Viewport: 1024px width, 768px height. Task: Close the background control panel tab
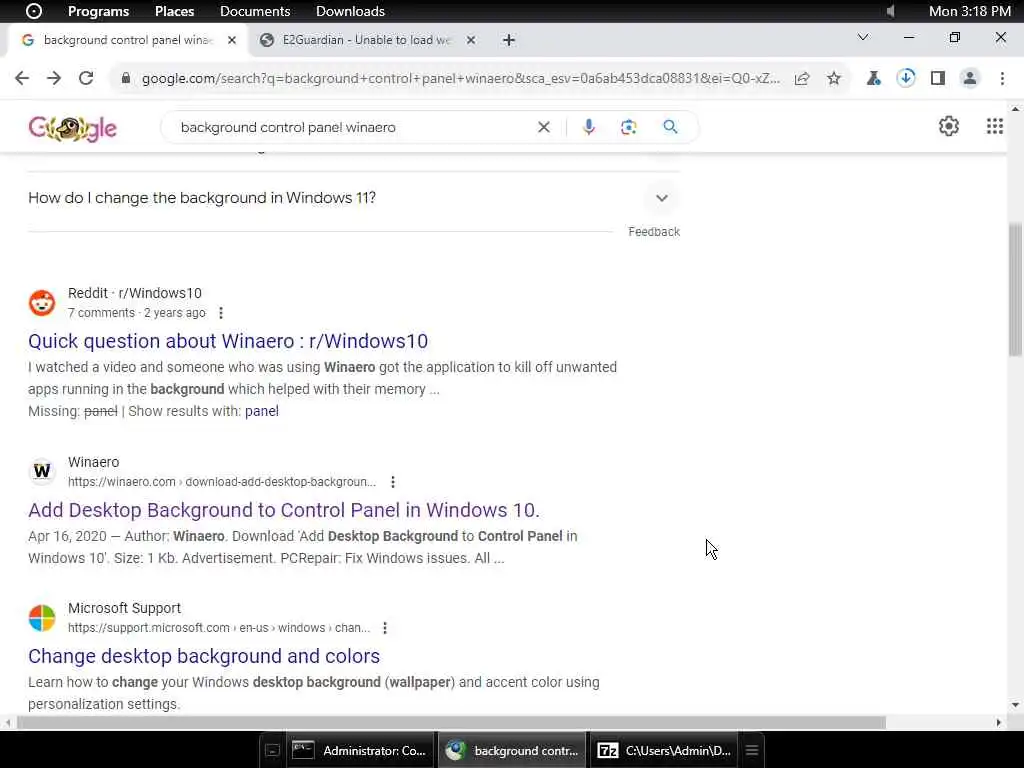tap(231, 40)
